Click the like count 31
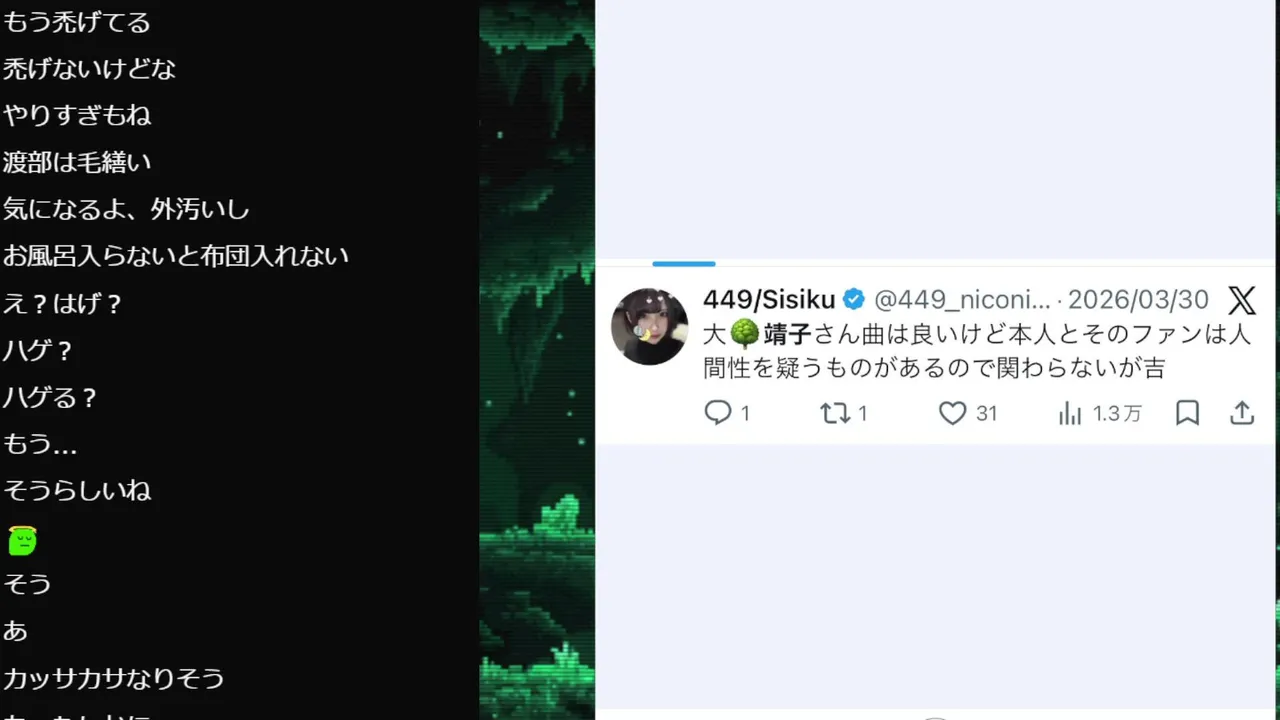Viewport: 1280px width, 720px height. (987, 413)
